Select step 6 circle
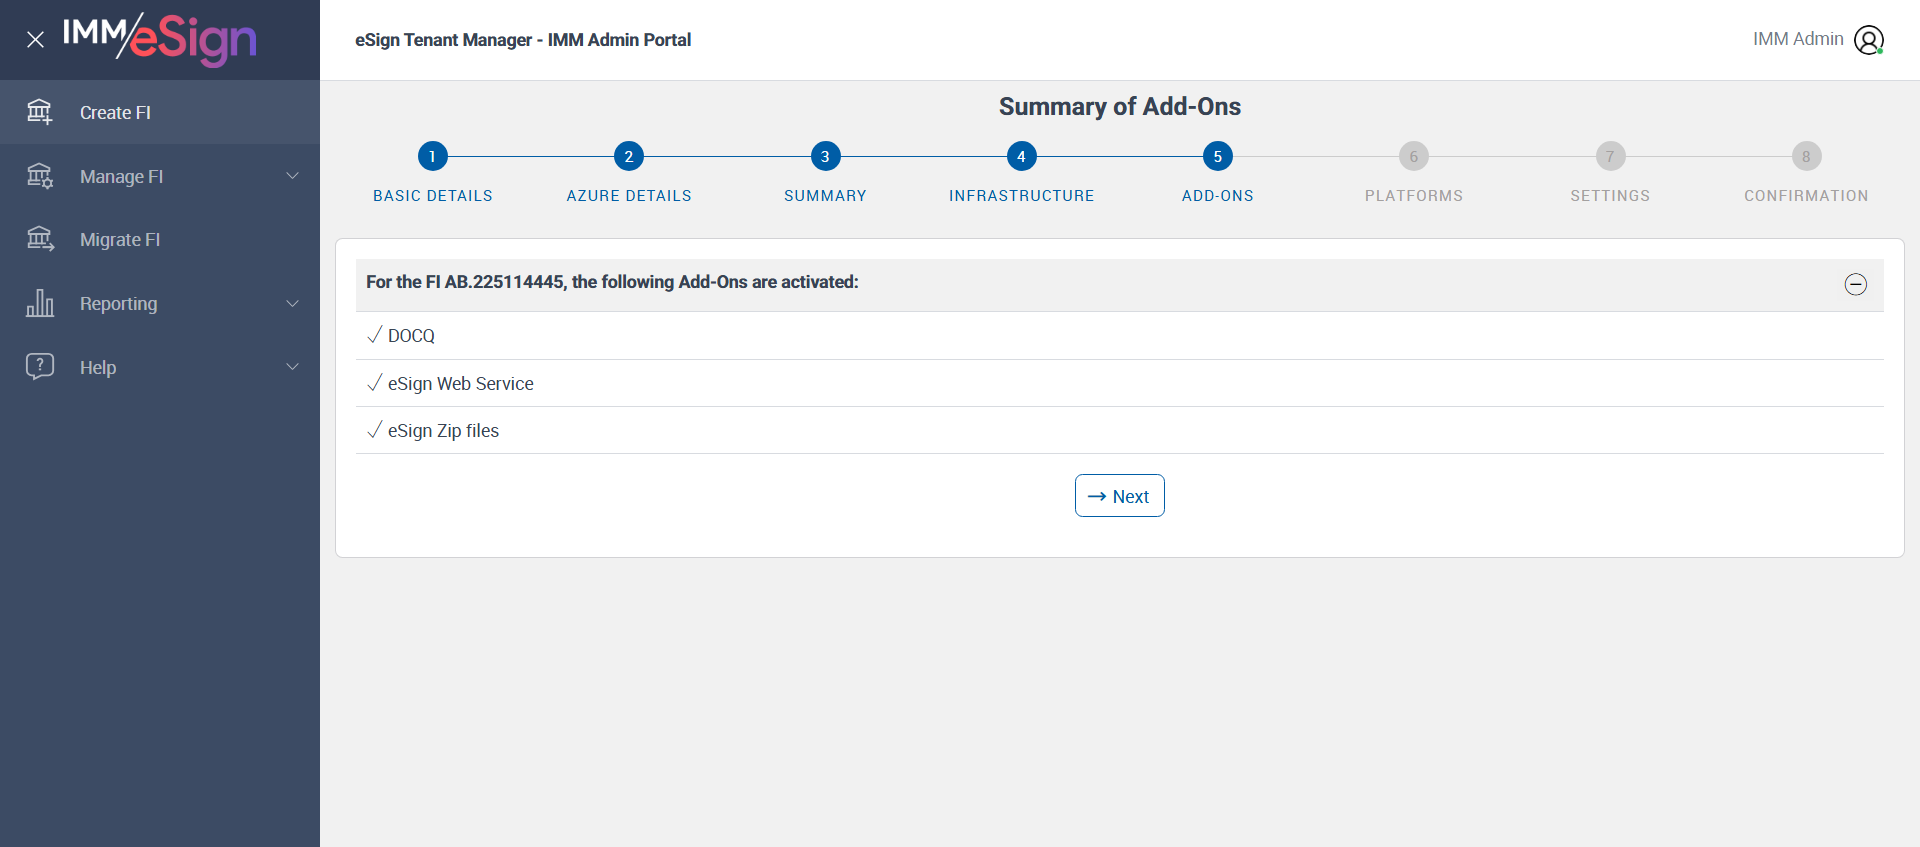Image resolution: width=1920 pixels, height=847 pixels. (x=1414, y=156)
